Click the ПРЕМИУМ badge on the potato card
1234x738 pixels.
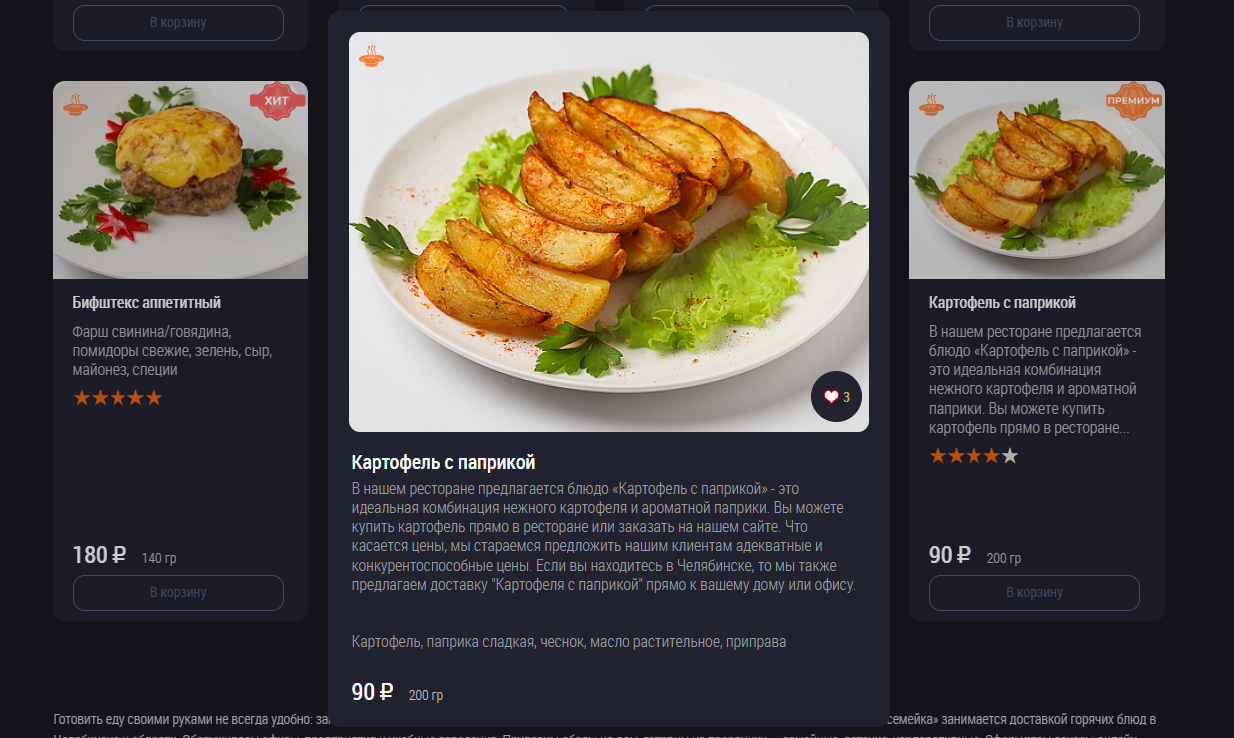tap(1133, 101)
